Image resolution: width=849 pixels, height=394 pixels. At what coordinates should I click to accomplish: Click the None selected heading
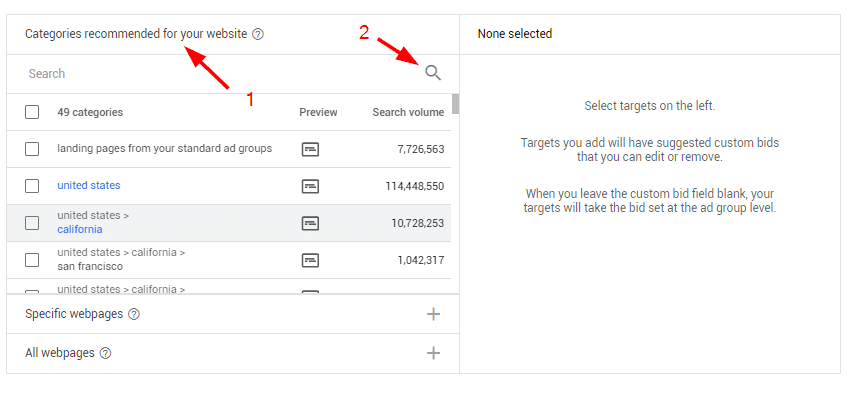pyautogui.click(x=515, y=34)
